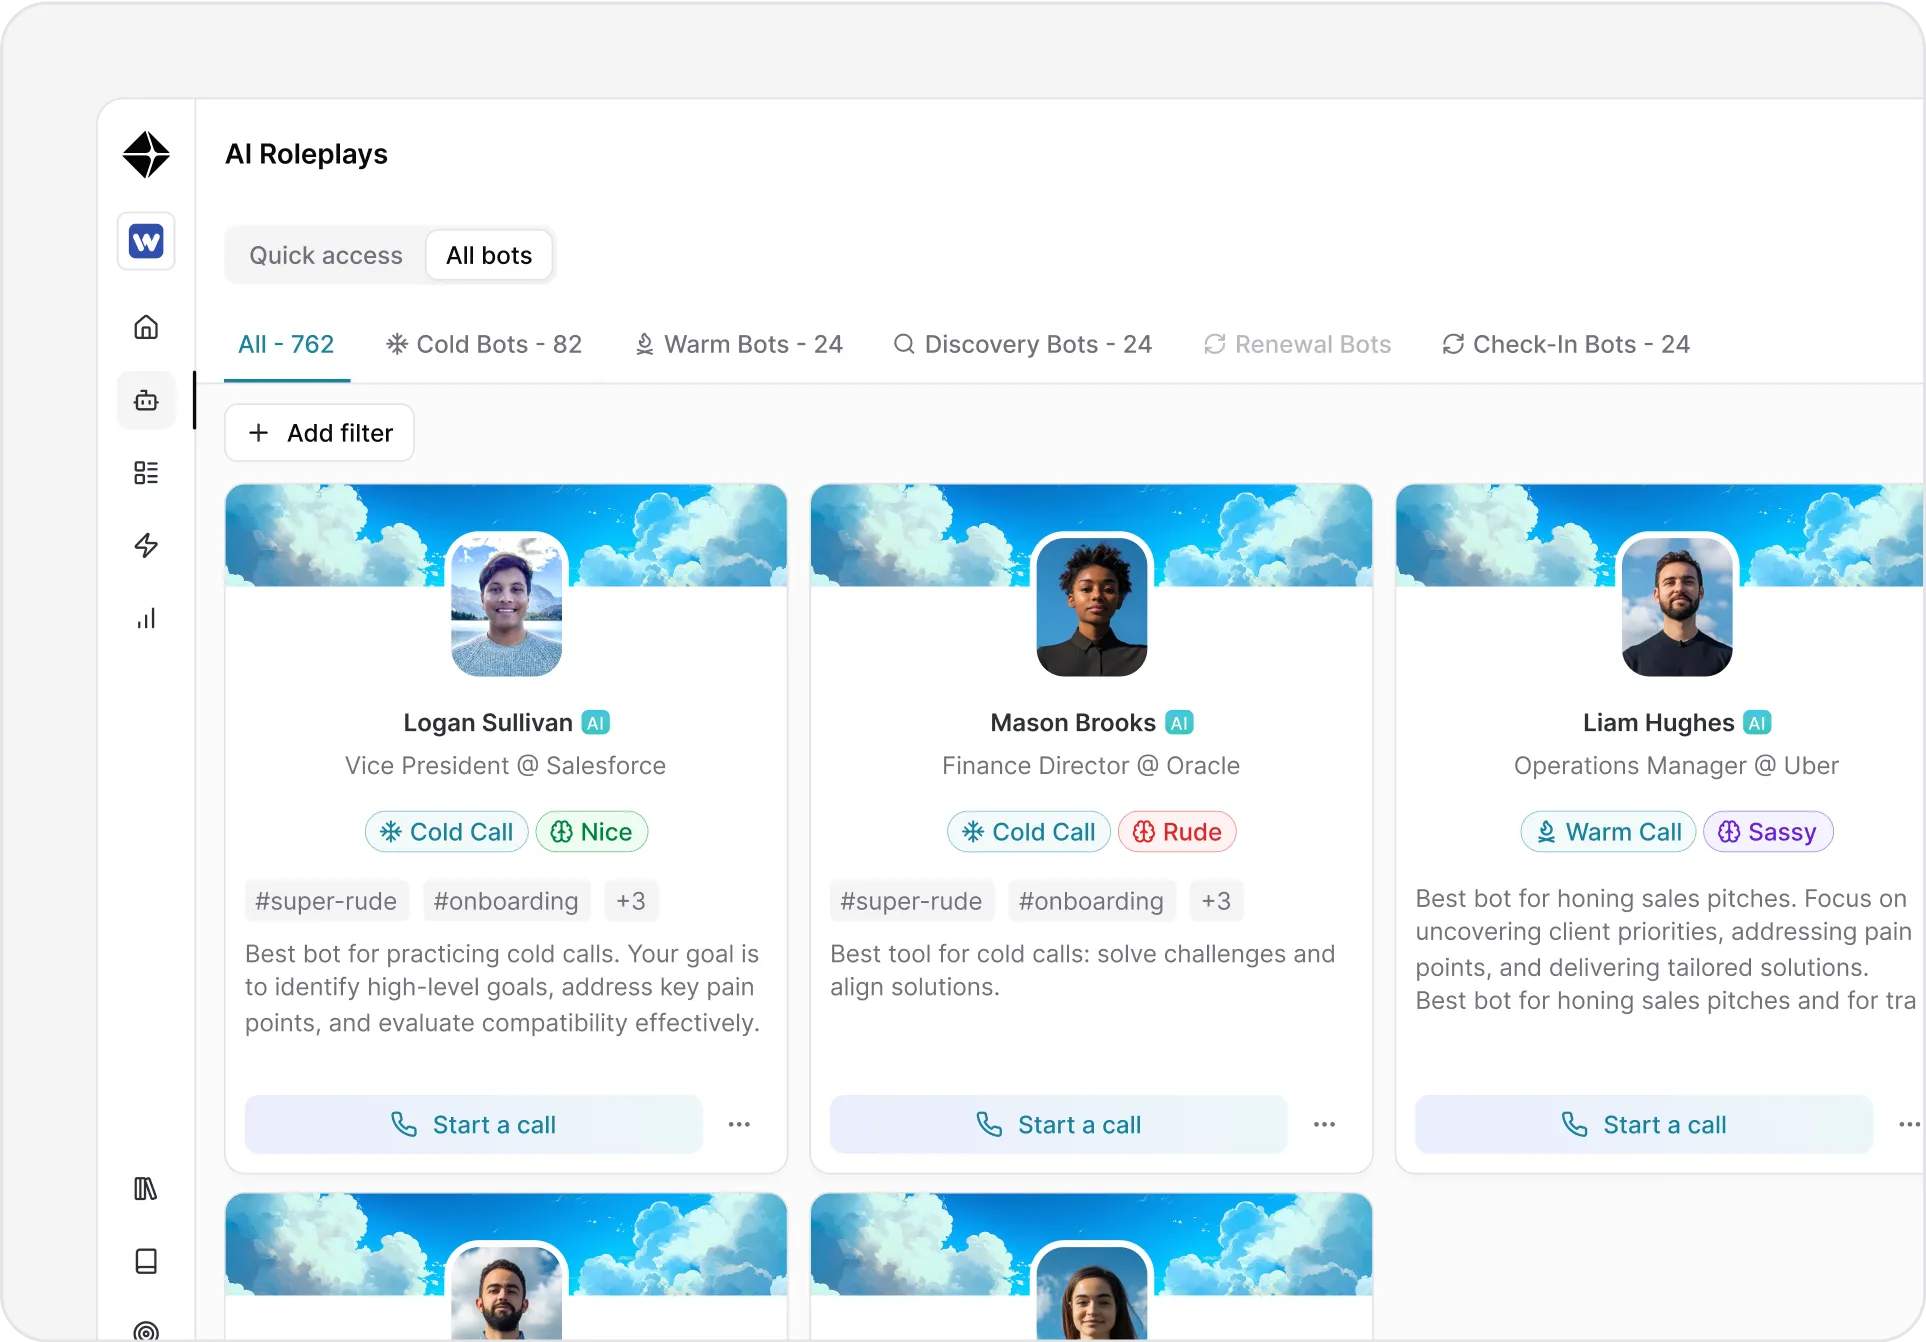Open the Home icon in the sidebar
Image resolution: width=1926 pixels, height=1342 pixels.
coord(146,327)
